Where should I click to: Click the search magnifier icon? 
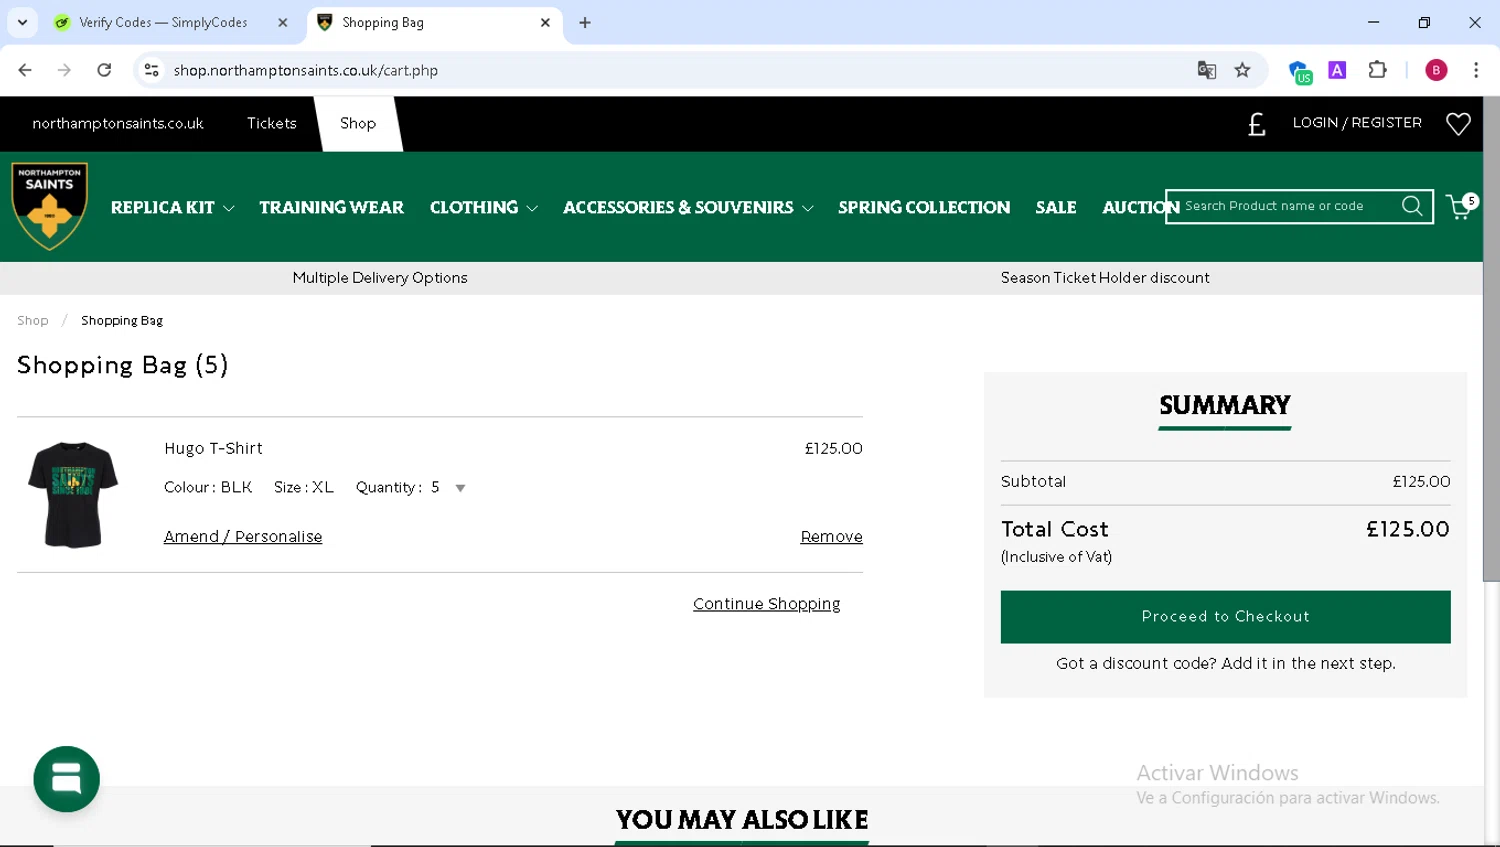(1412, 206)
